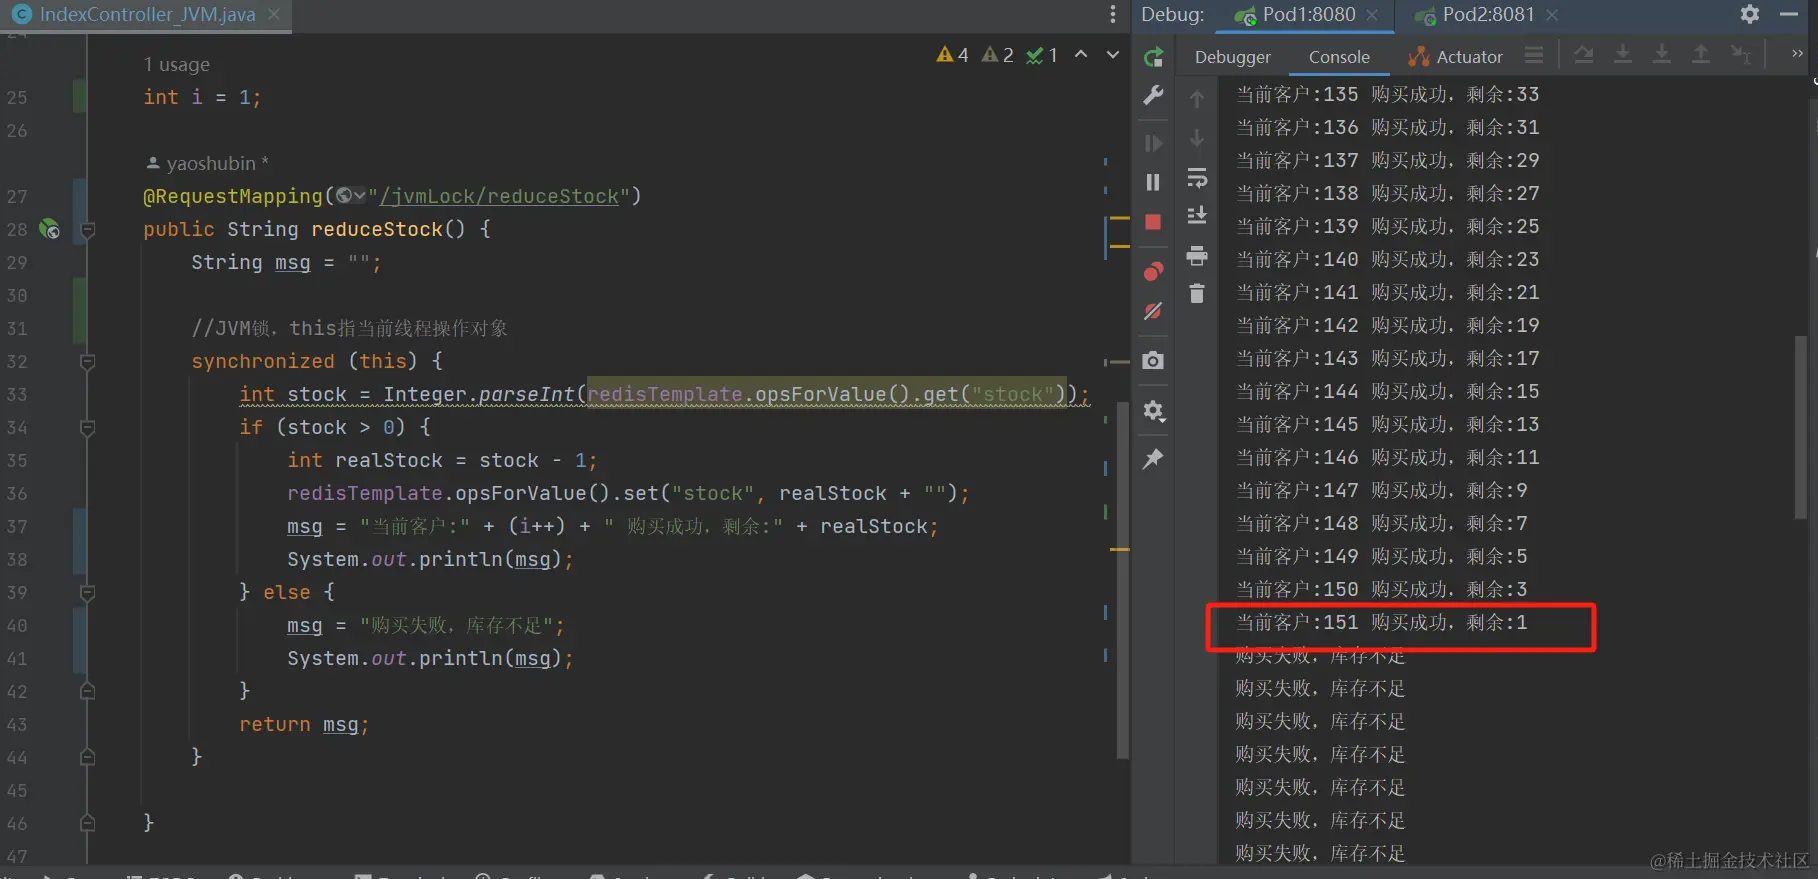Toggle scroll to end of console
Image resolution: width=1818 pixels, height=879 pixels.
tap(1196, 215)
